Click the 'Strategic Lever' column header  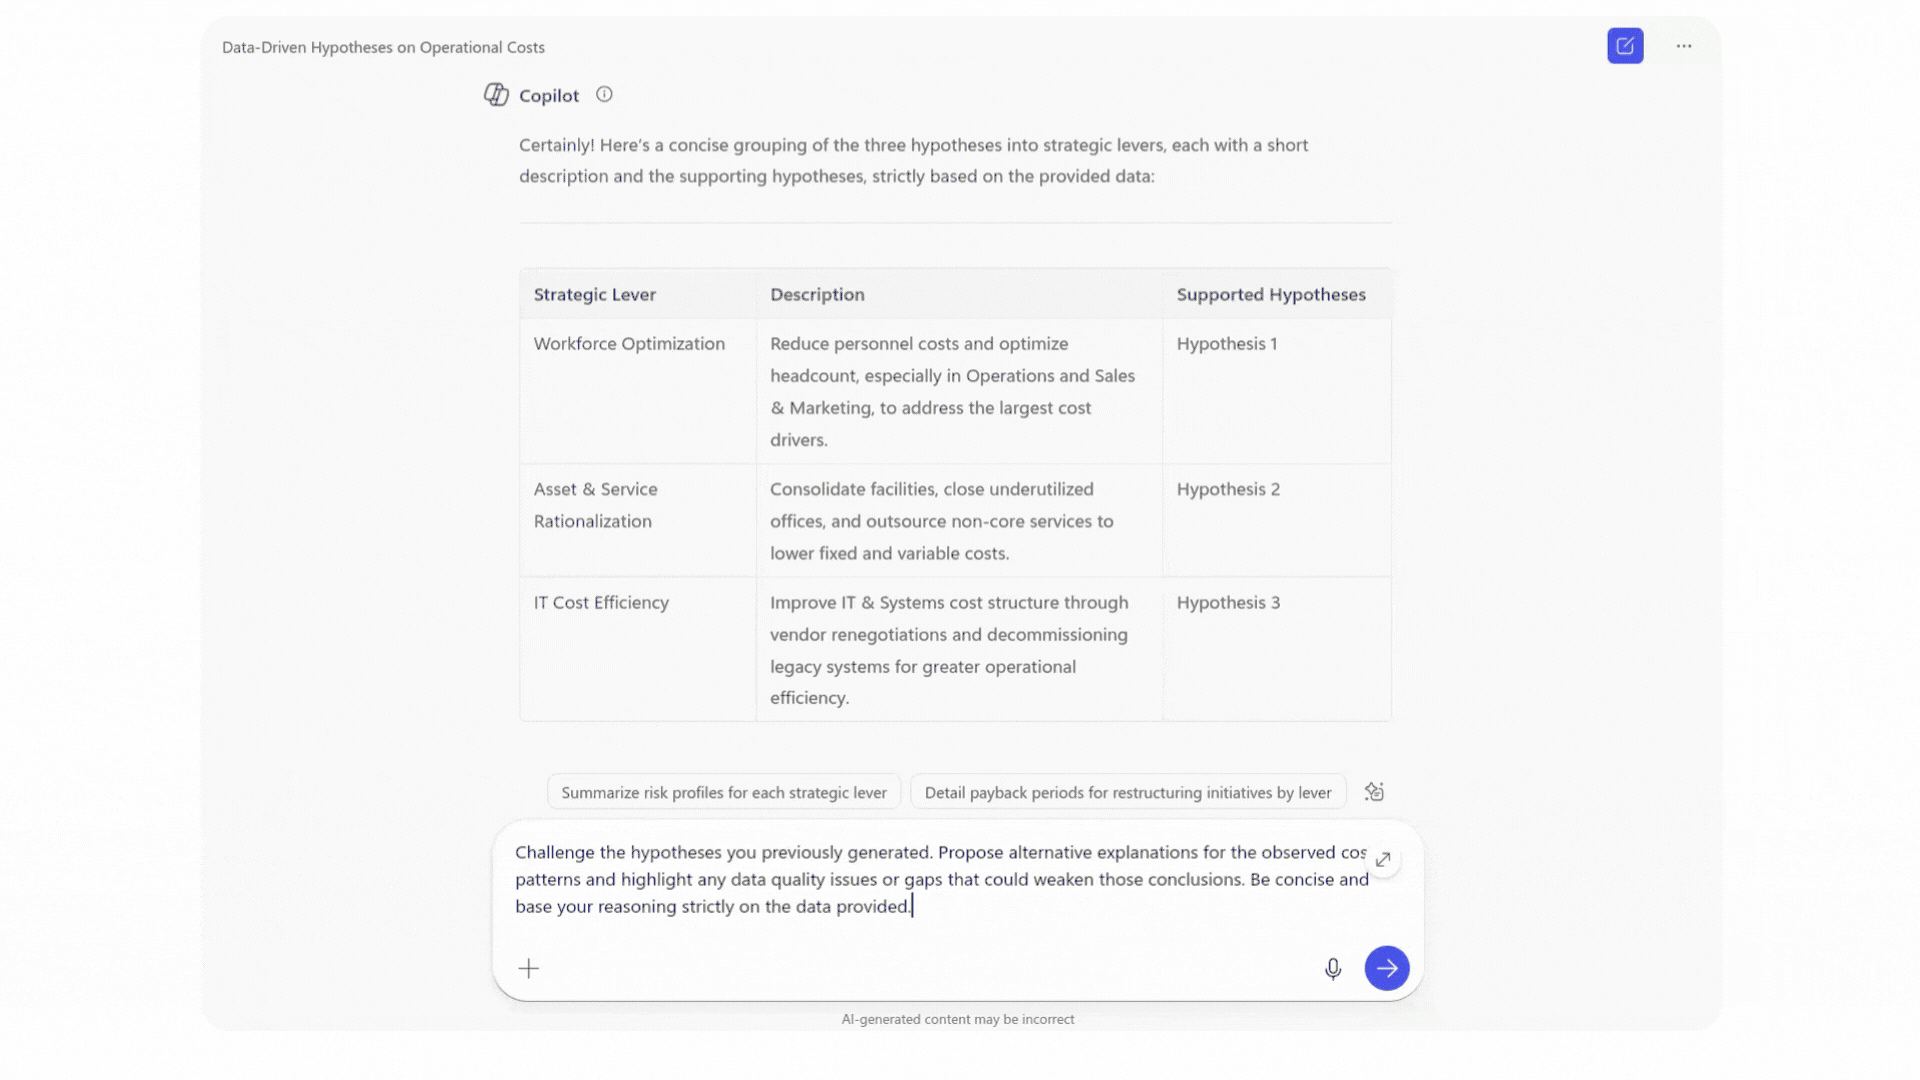click(x=595, y=294)
